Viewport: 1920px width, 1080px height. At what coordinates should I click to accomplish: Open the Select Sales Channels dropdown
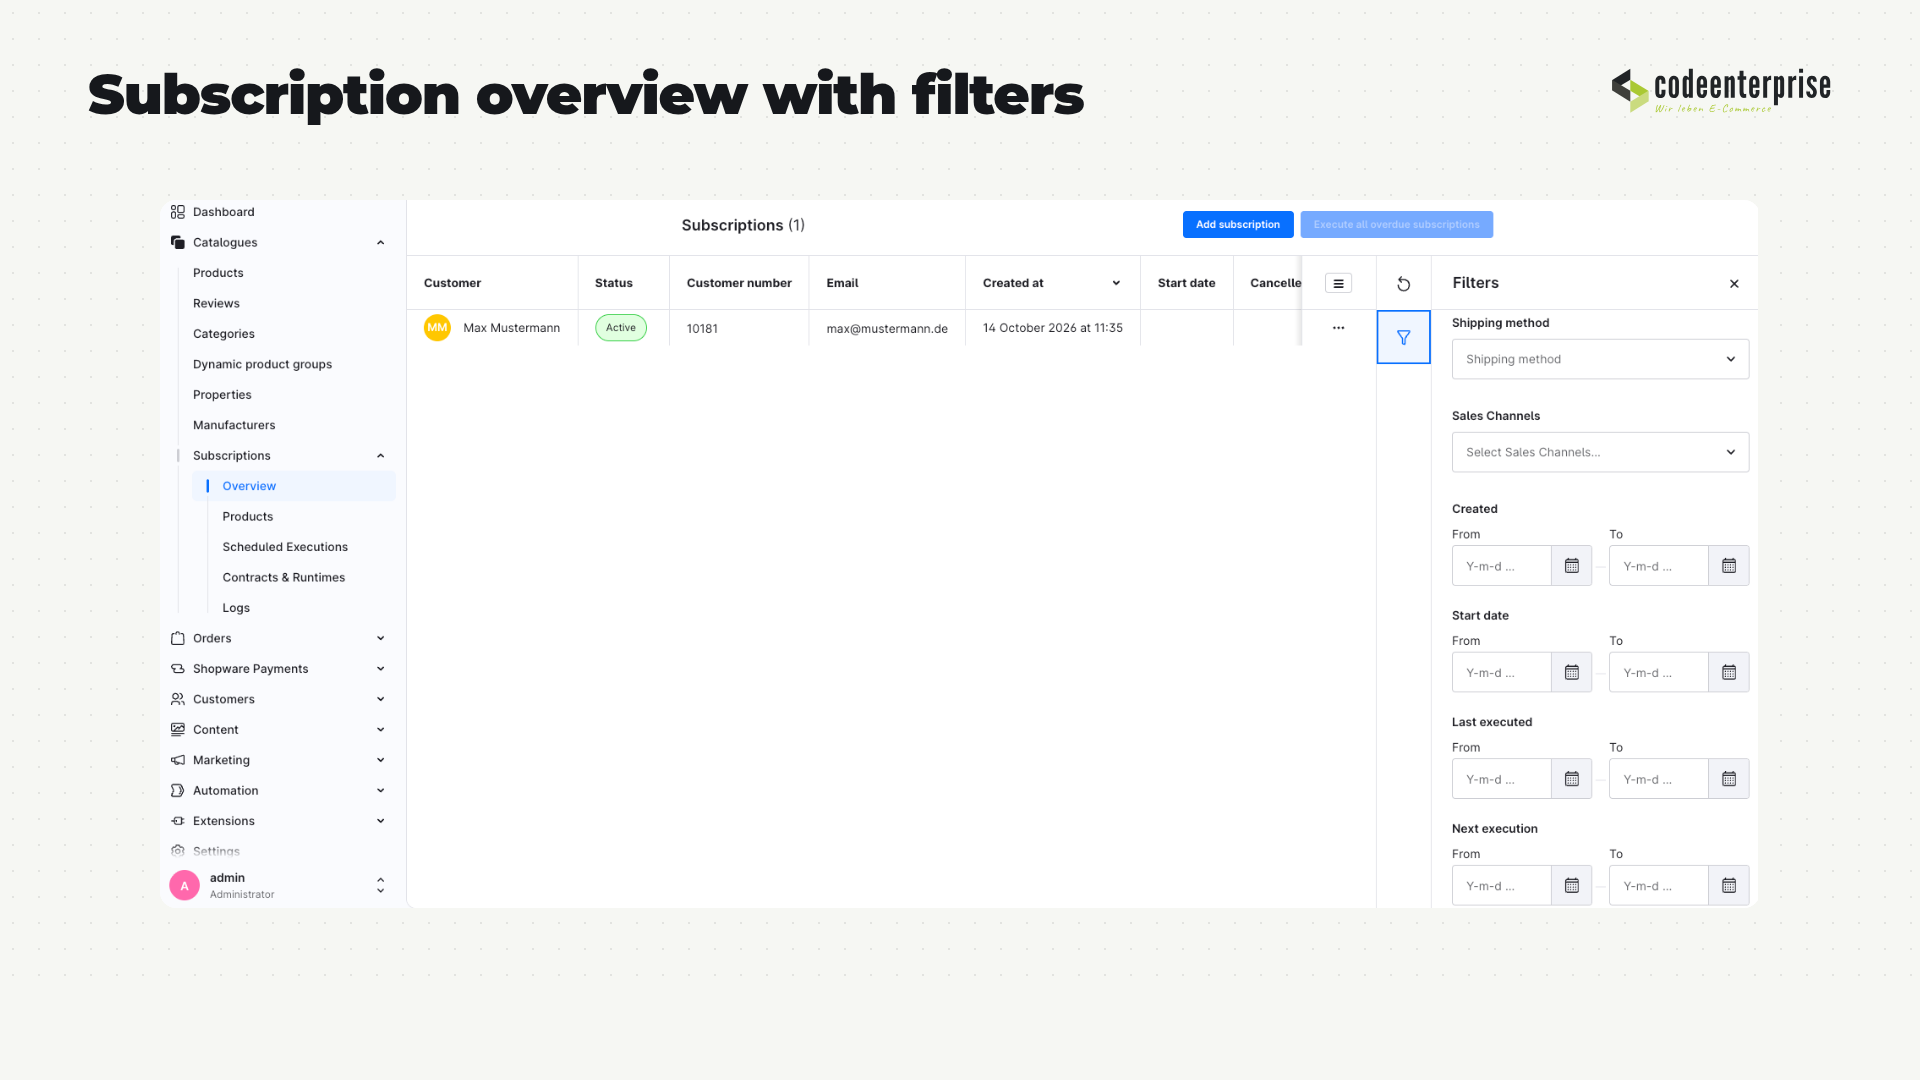(x=1600, y=452)
